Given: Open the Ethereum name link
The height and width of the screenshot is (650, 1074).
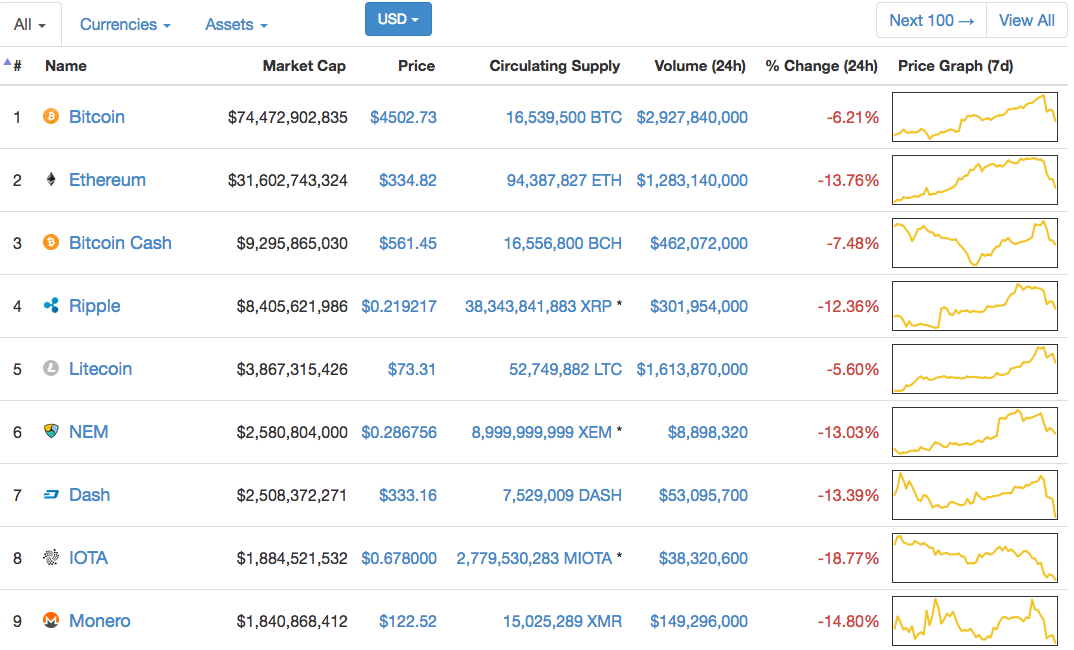Looking at the screenshot, I should (x=107, y=180).
